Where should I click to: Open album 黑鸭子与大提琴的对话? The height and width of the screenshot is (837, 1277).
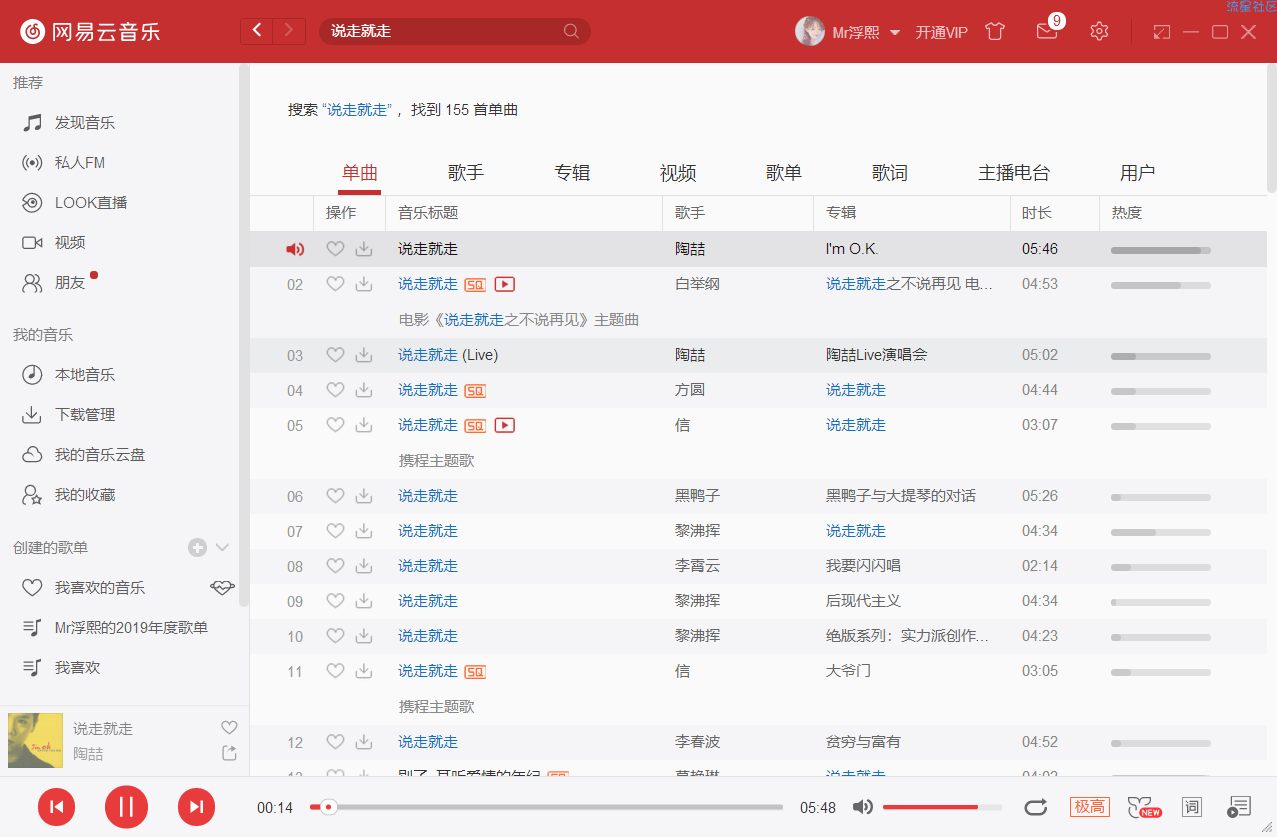point(900,496)
